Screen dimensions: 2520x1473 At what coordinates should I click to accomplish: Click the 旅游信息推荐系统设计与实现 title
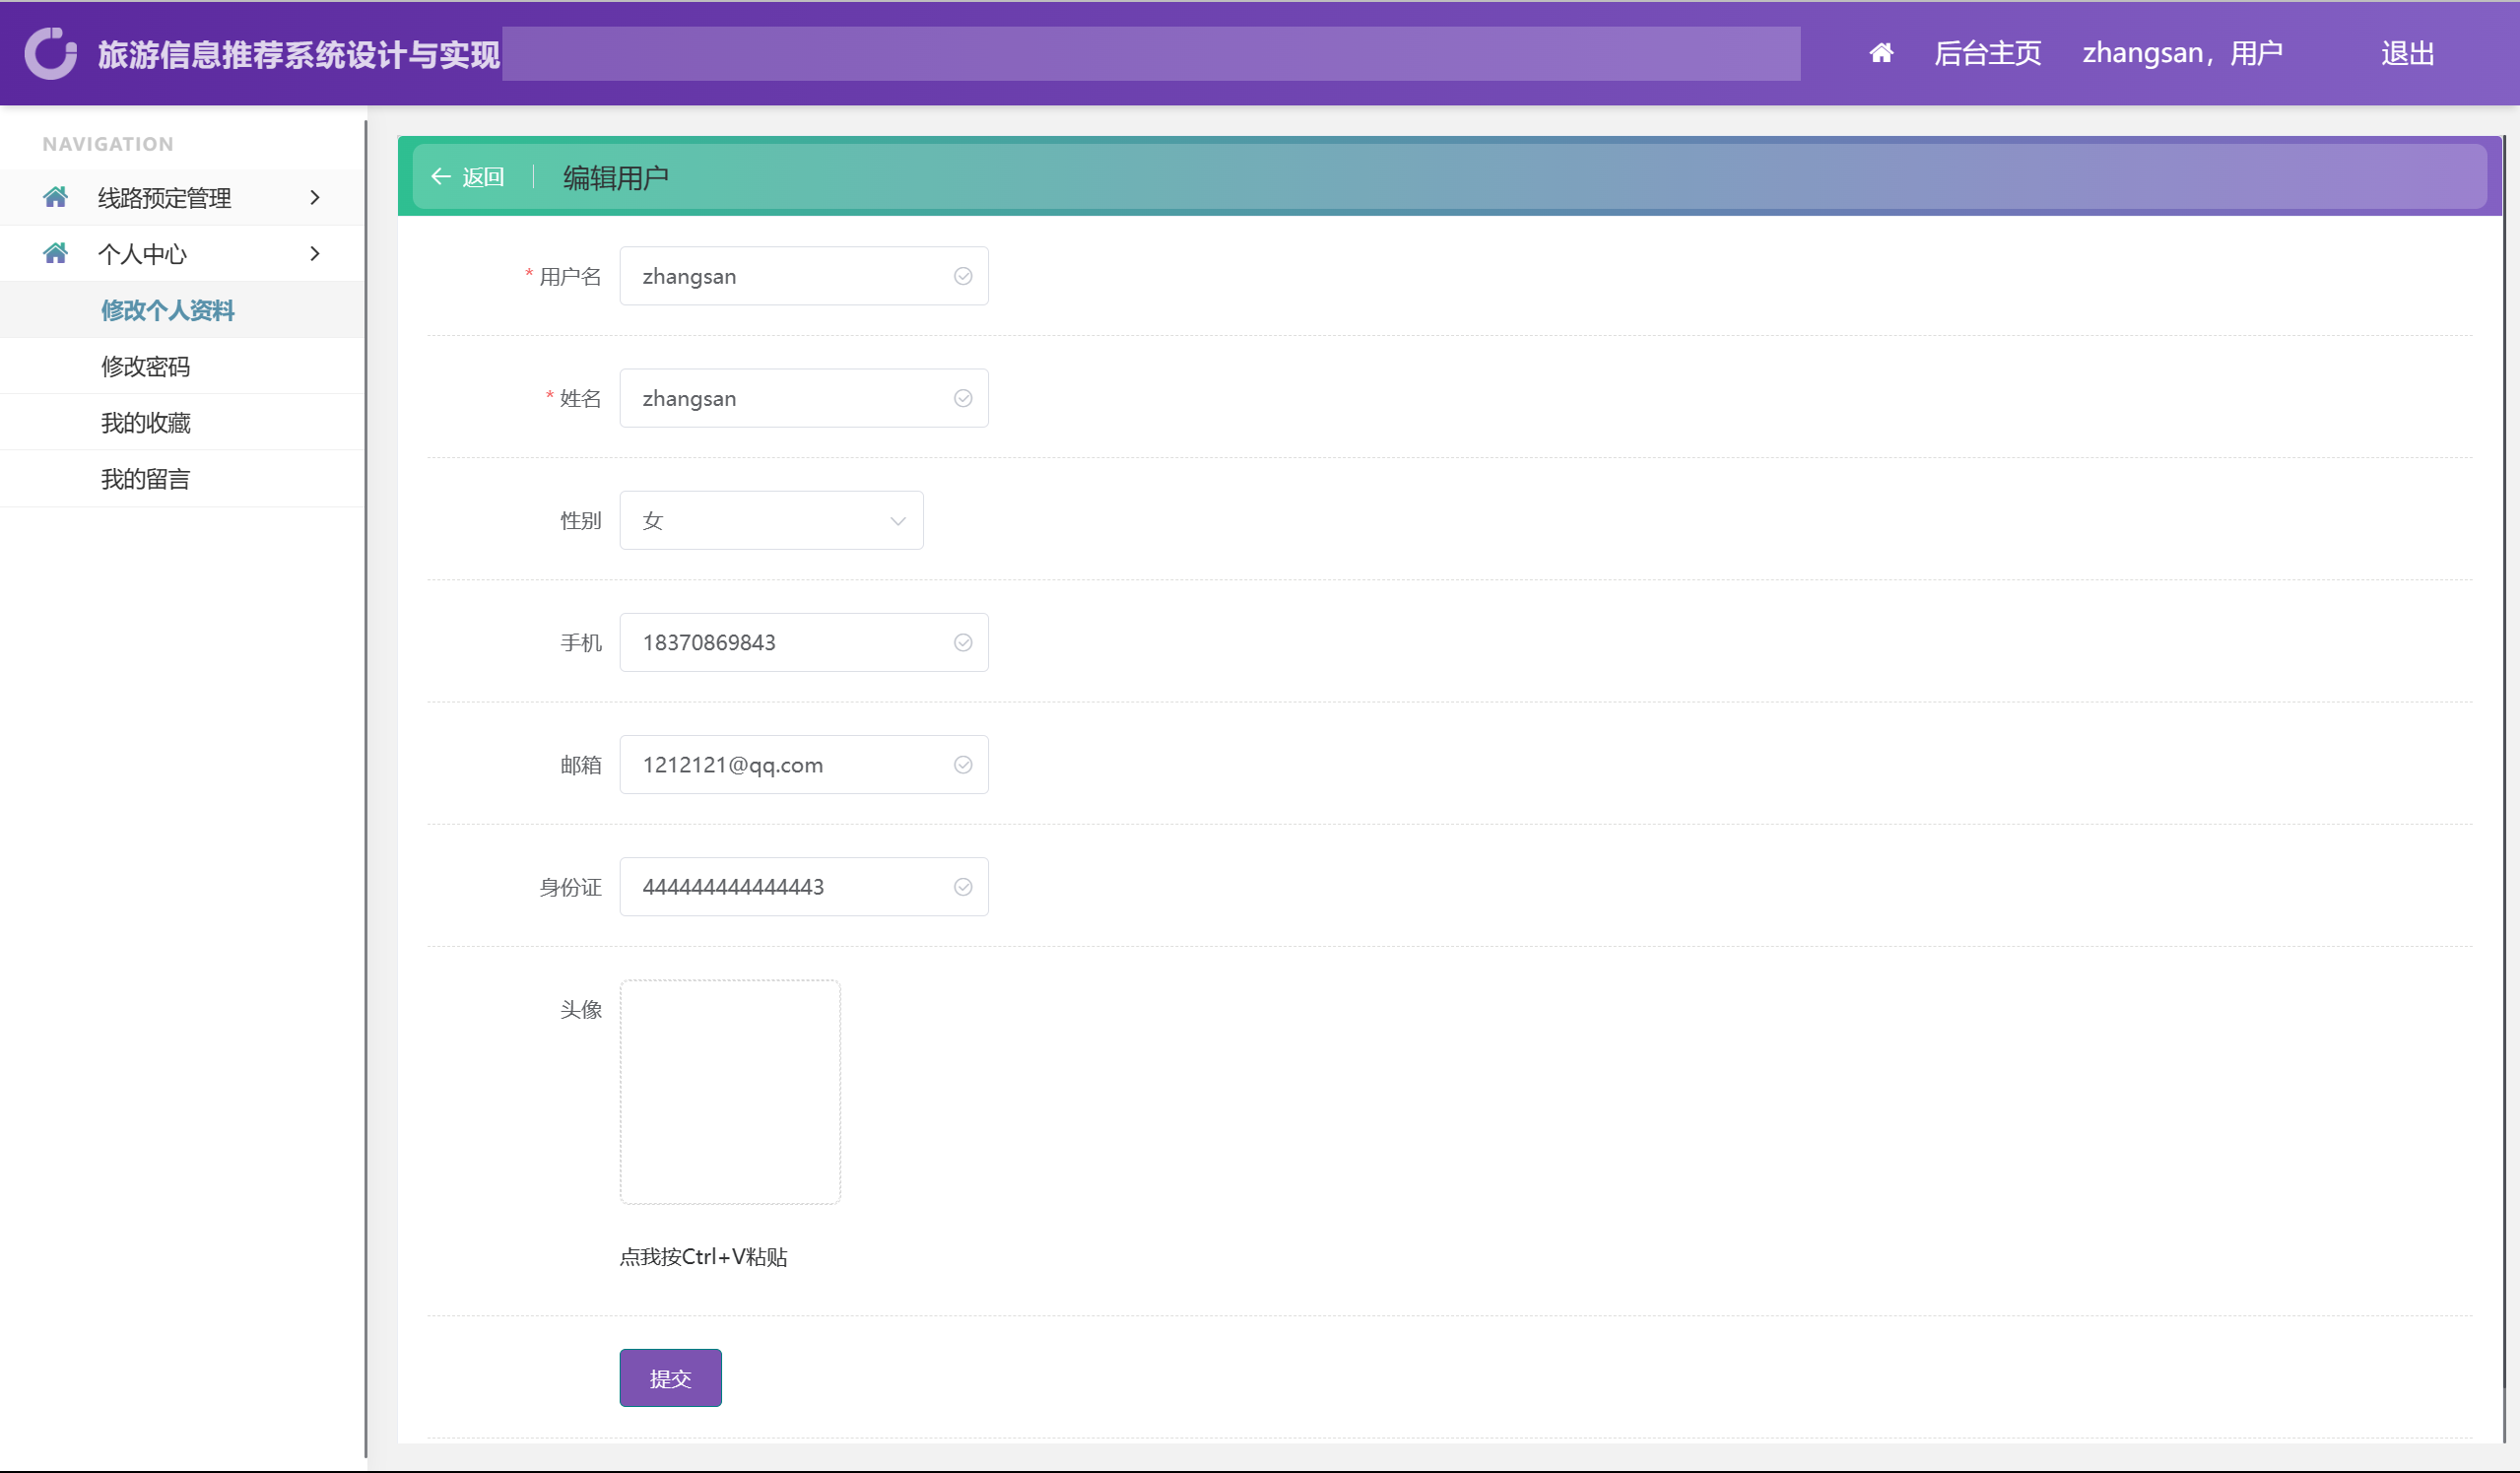(299, 54)
